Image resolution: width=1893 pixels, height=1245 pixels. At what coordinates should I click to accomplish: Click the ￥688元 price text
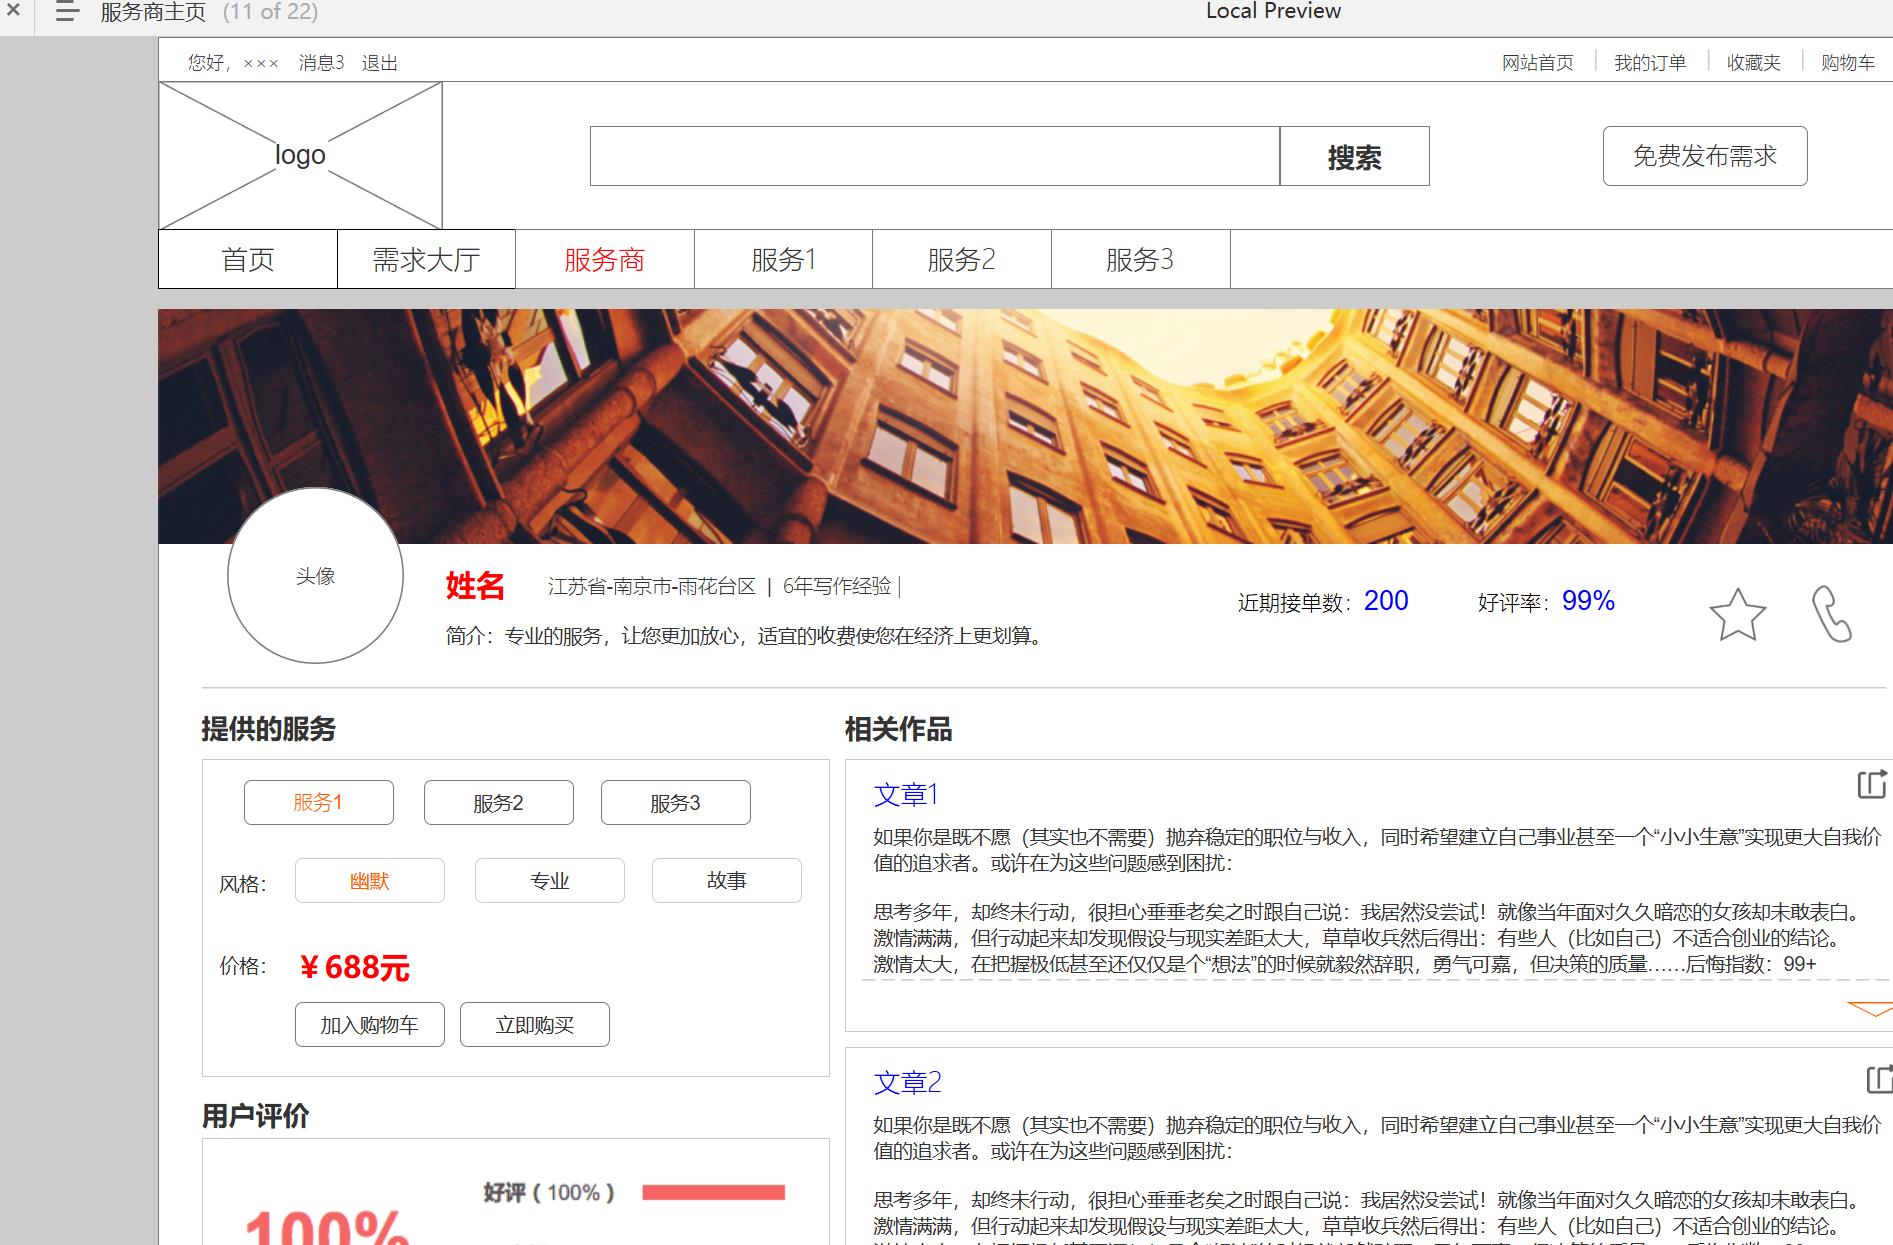[x=354, y=967]
